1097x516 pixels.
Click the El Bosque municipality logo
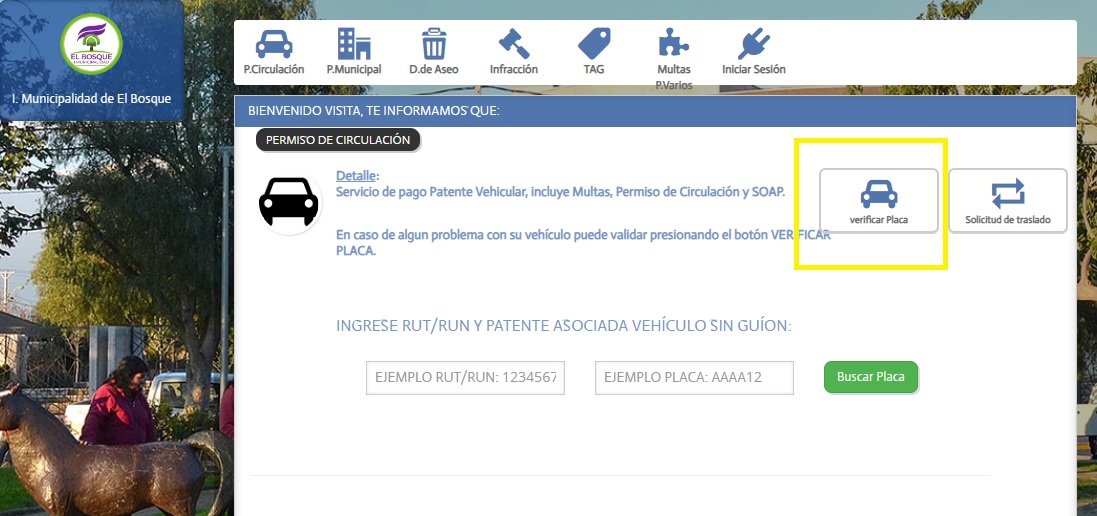coord(92,43)
